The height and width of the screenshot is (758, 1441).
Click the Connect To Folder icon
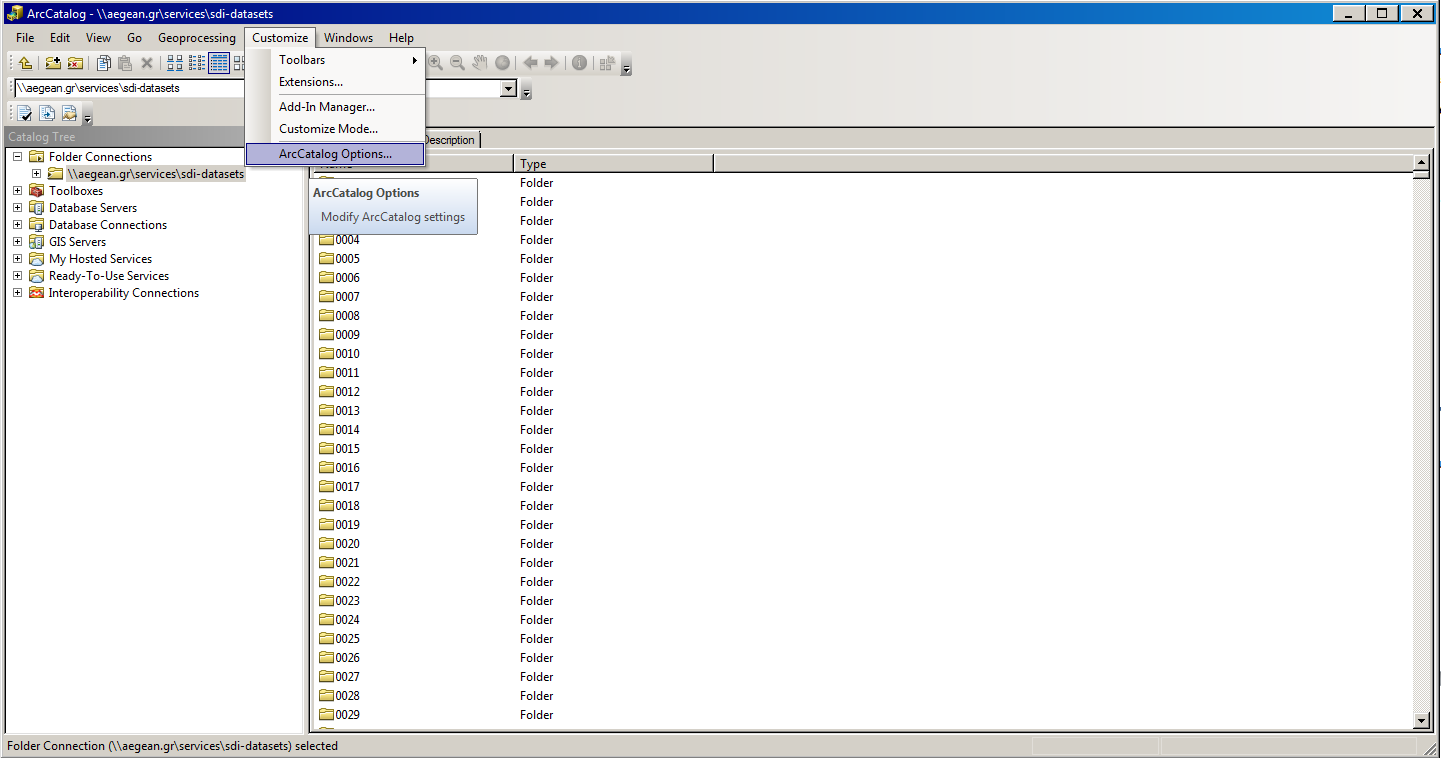pyautogui.click(x=53, y=63)
